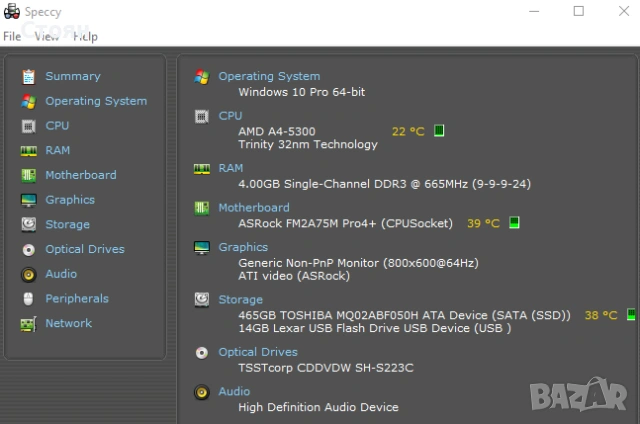Open Storage details from sidebar

pos(68,224)
